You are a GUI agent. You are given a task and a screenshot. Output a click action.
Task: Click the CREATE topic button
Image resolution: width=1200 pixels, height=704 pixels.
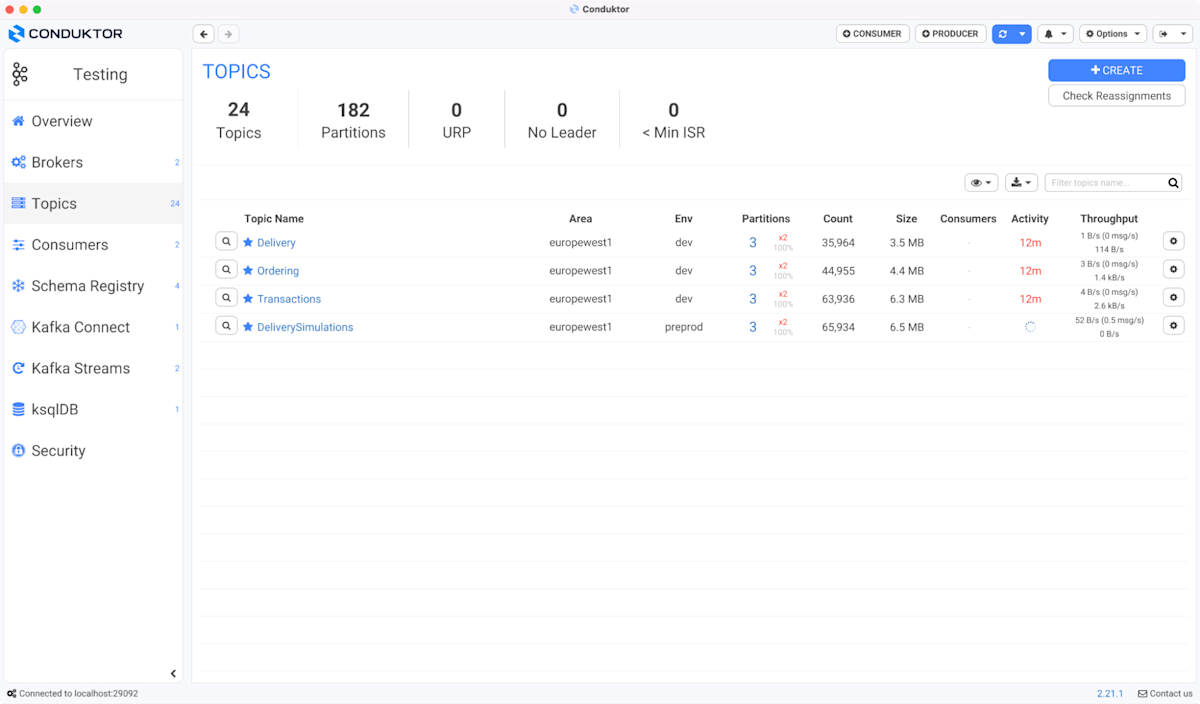coord(1116,70)
